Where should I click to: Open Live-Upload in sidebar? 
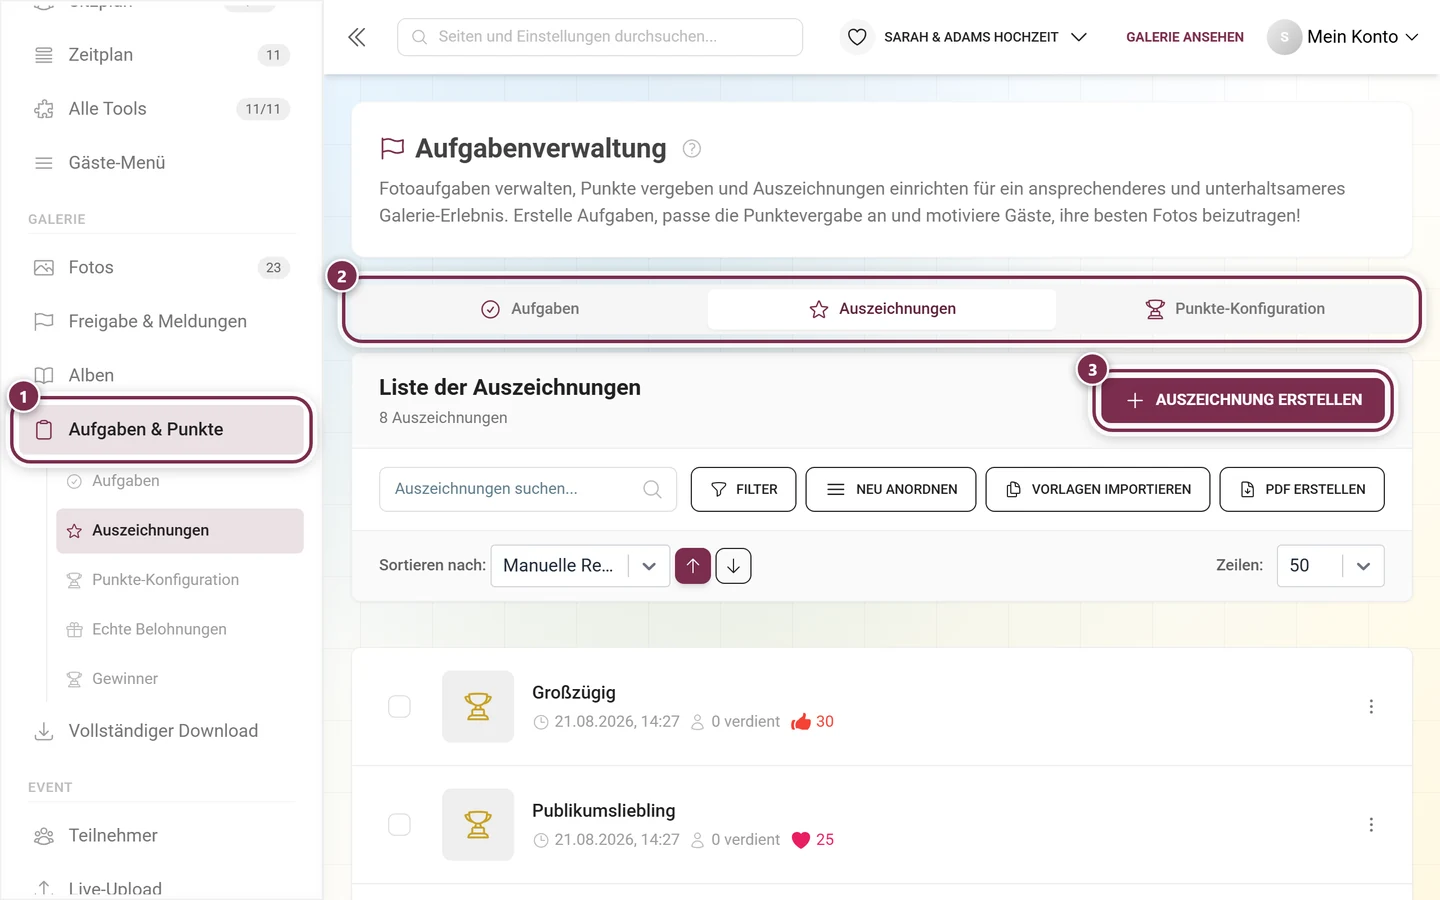[115, 889]
